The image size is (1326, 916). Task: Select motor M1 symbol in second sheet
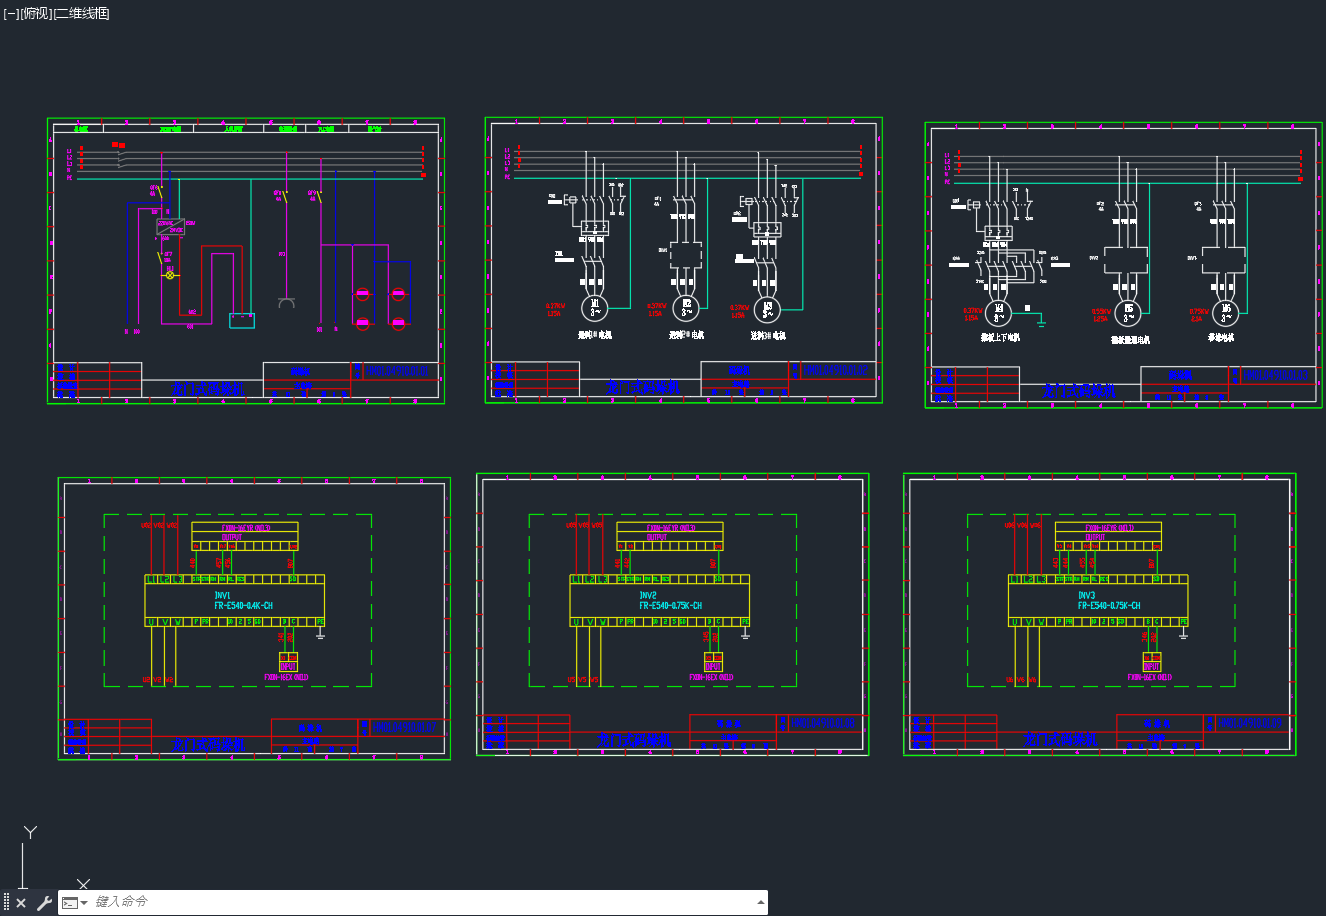(x=596, y=306)
